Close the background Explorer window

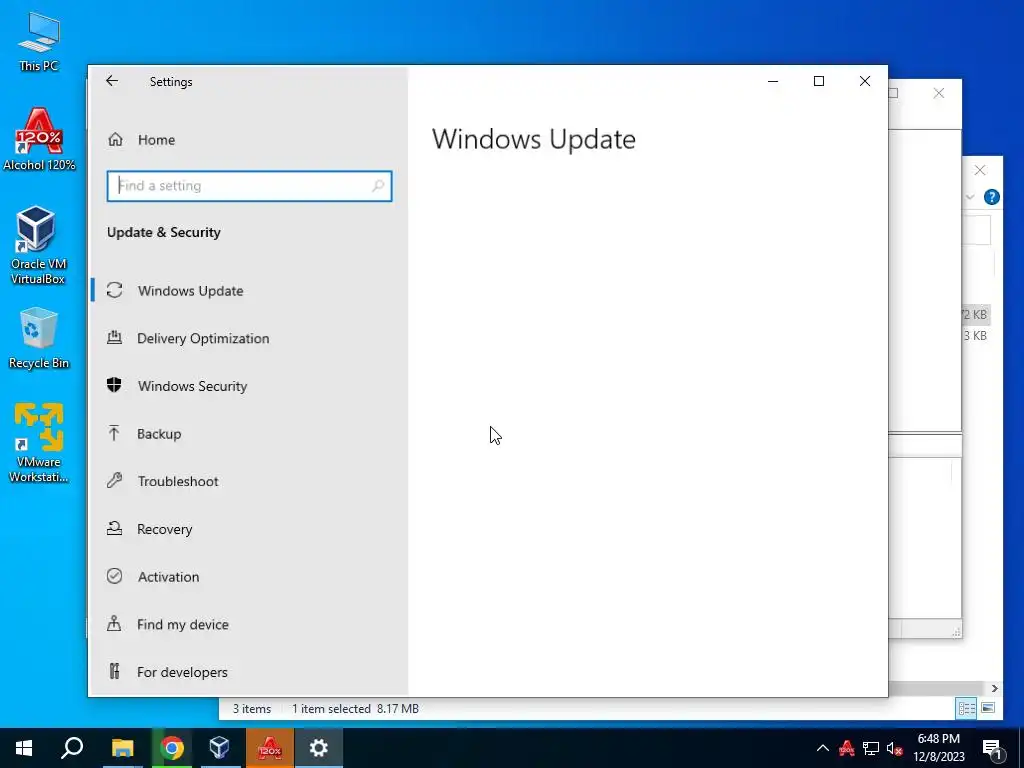coord(980,170)
